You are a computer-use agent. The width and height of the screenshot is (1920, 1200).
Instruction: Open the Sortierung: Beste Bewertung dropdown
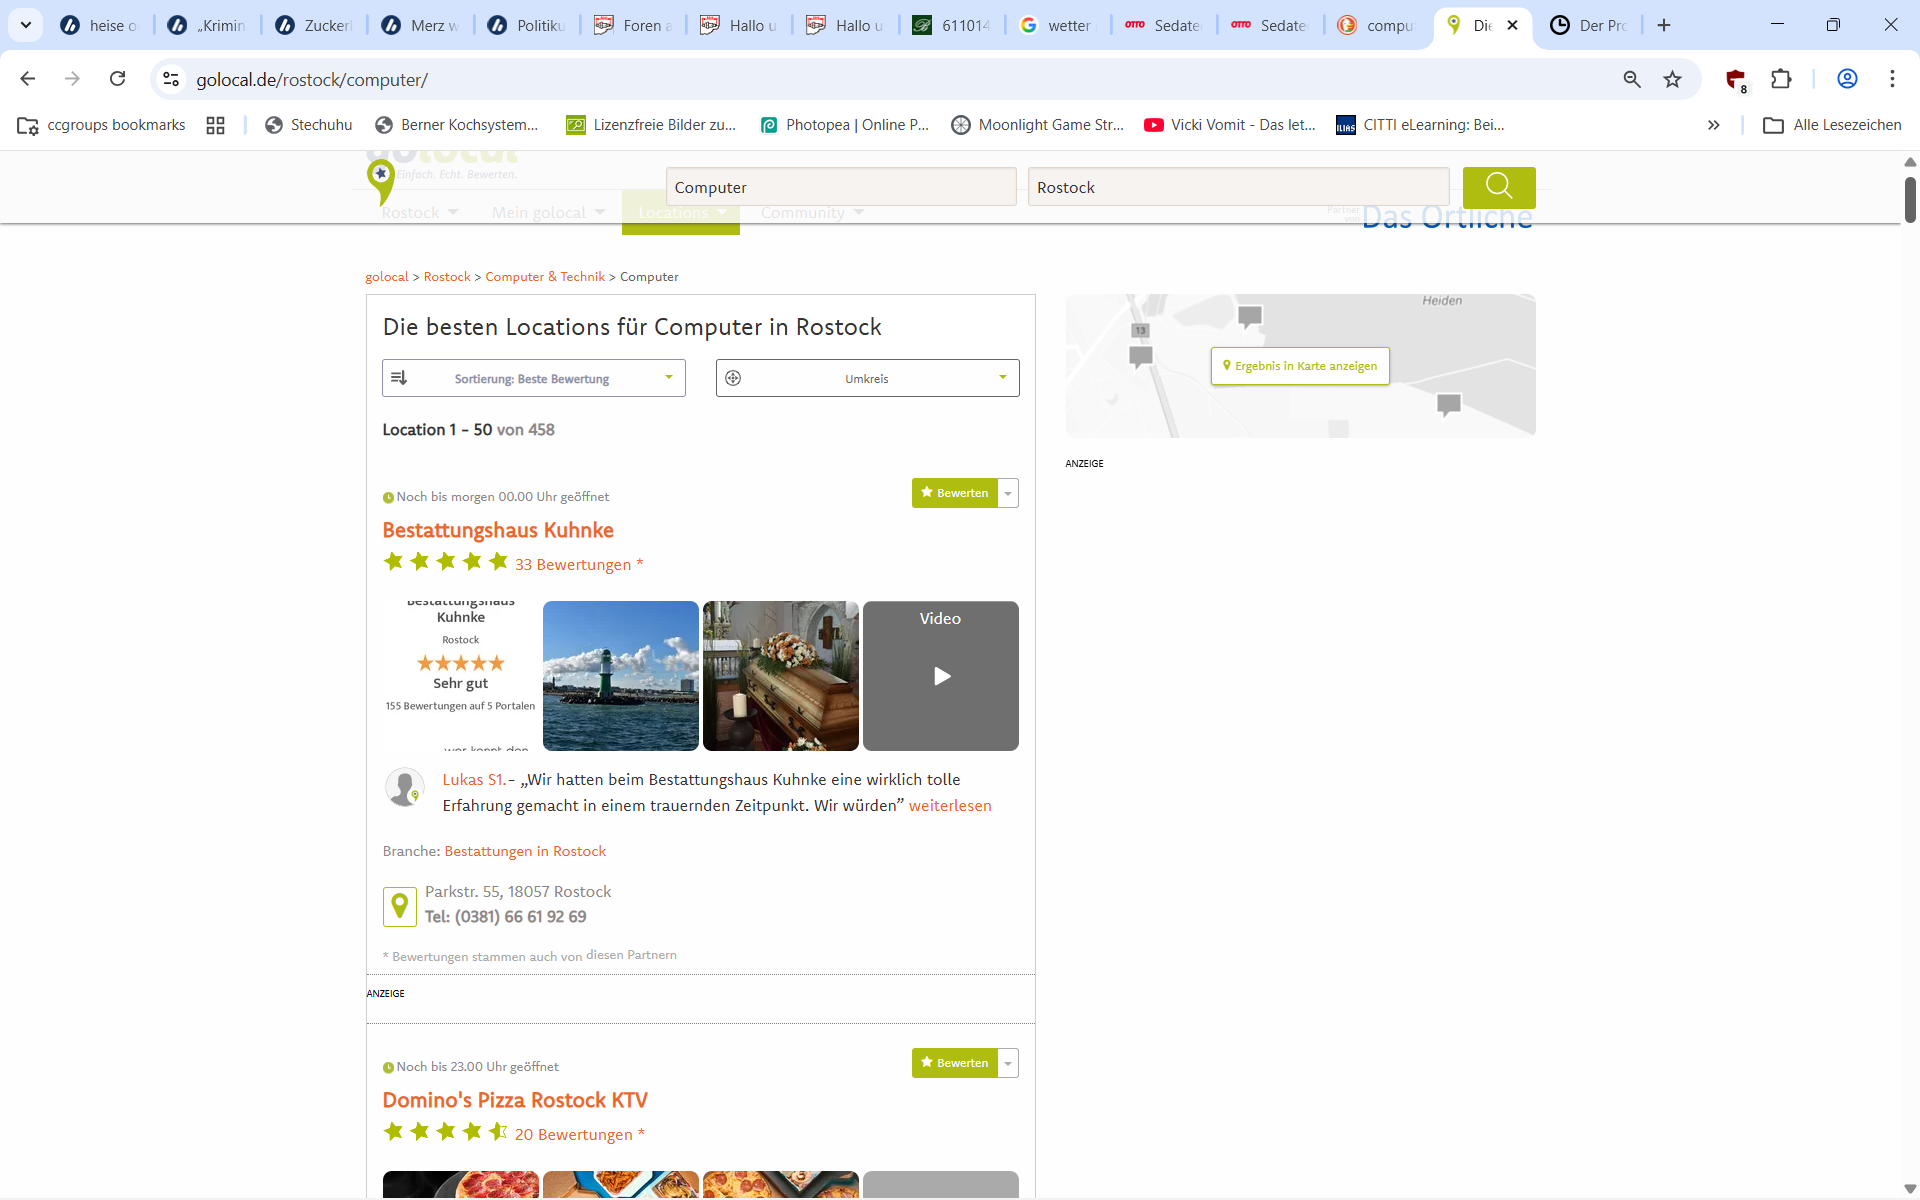coord(533,378)
